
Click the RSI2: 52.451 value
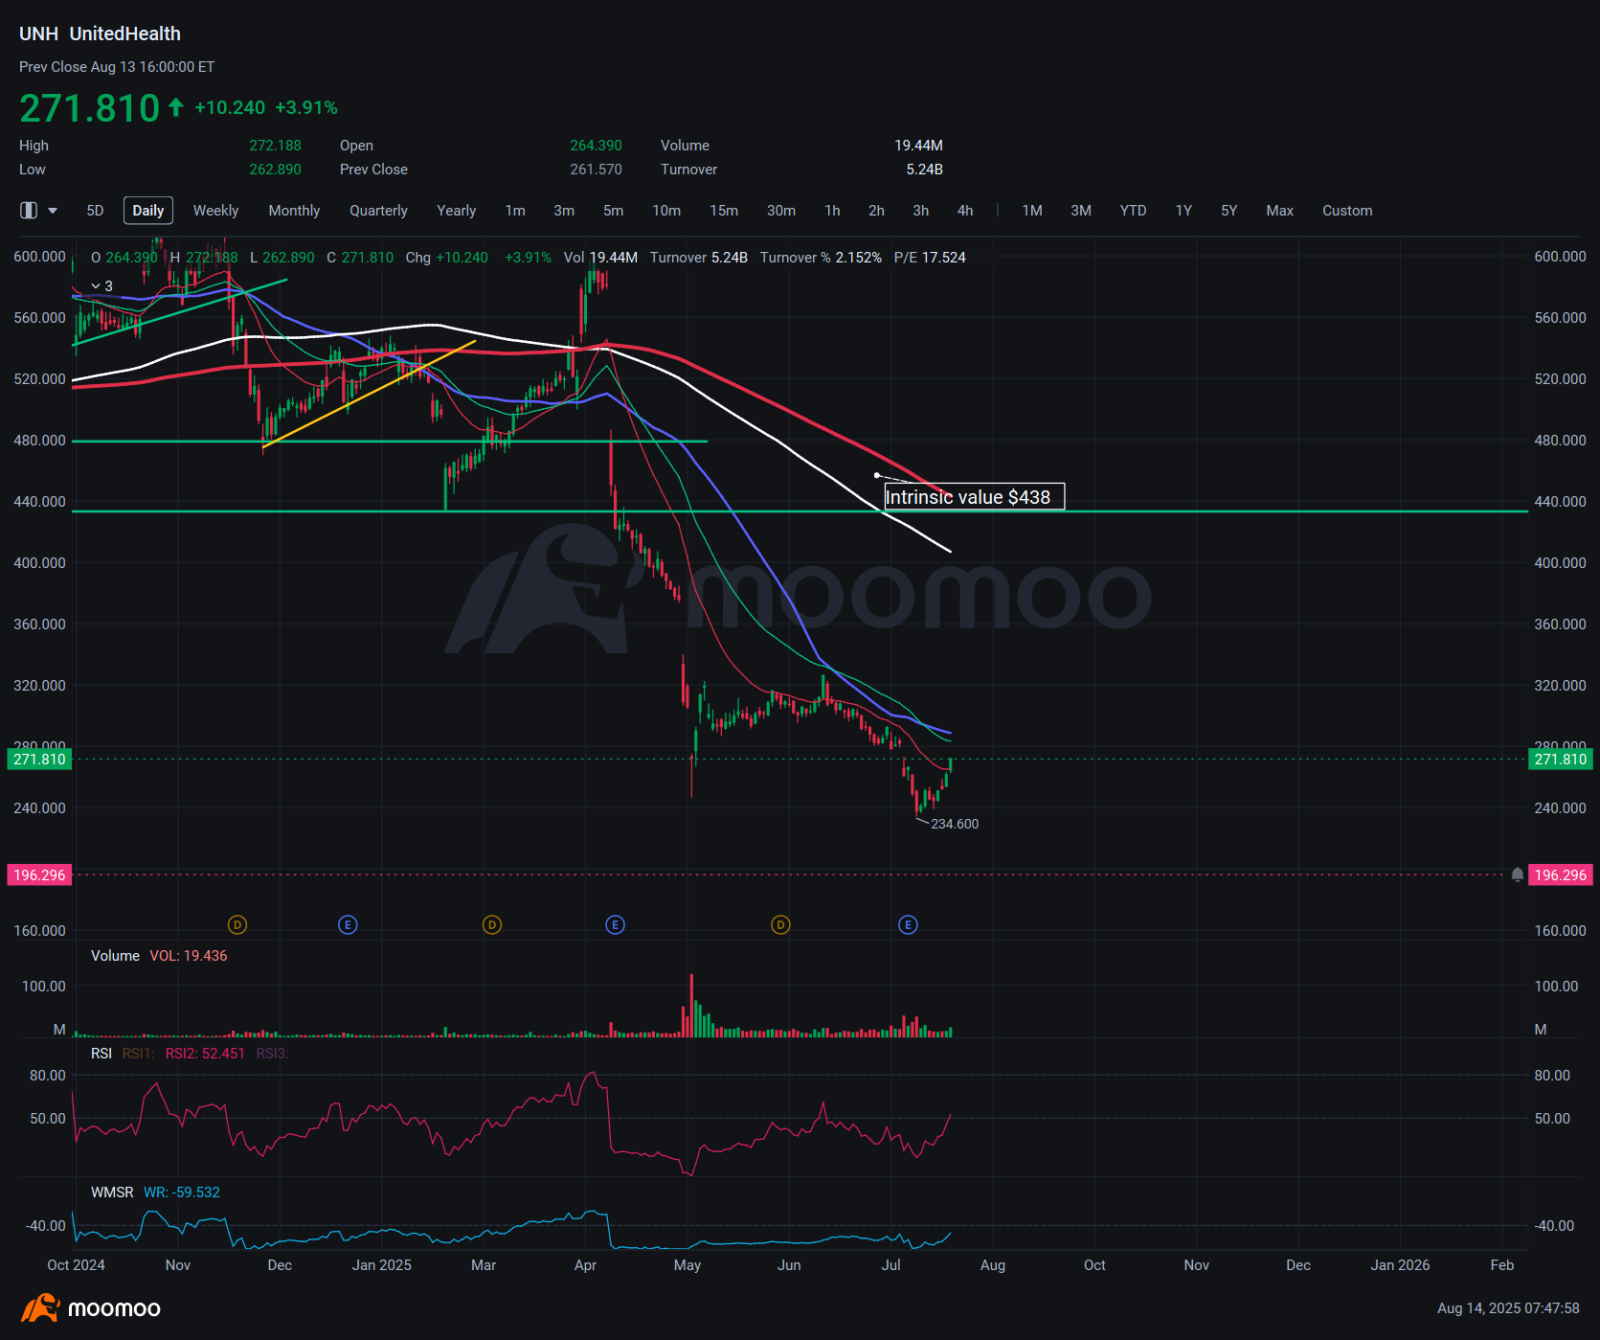205,1054
